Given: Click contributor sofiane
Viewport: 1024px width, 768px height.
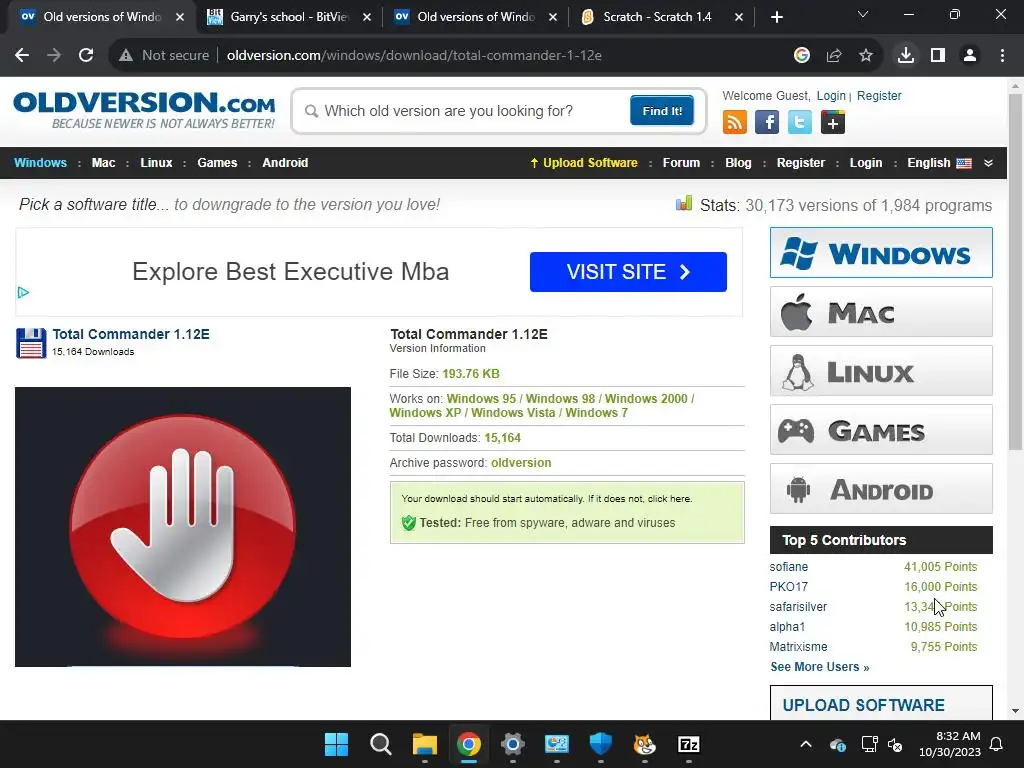Looking at the screenshot, I should pyautogui.click(x=788, y=567).
